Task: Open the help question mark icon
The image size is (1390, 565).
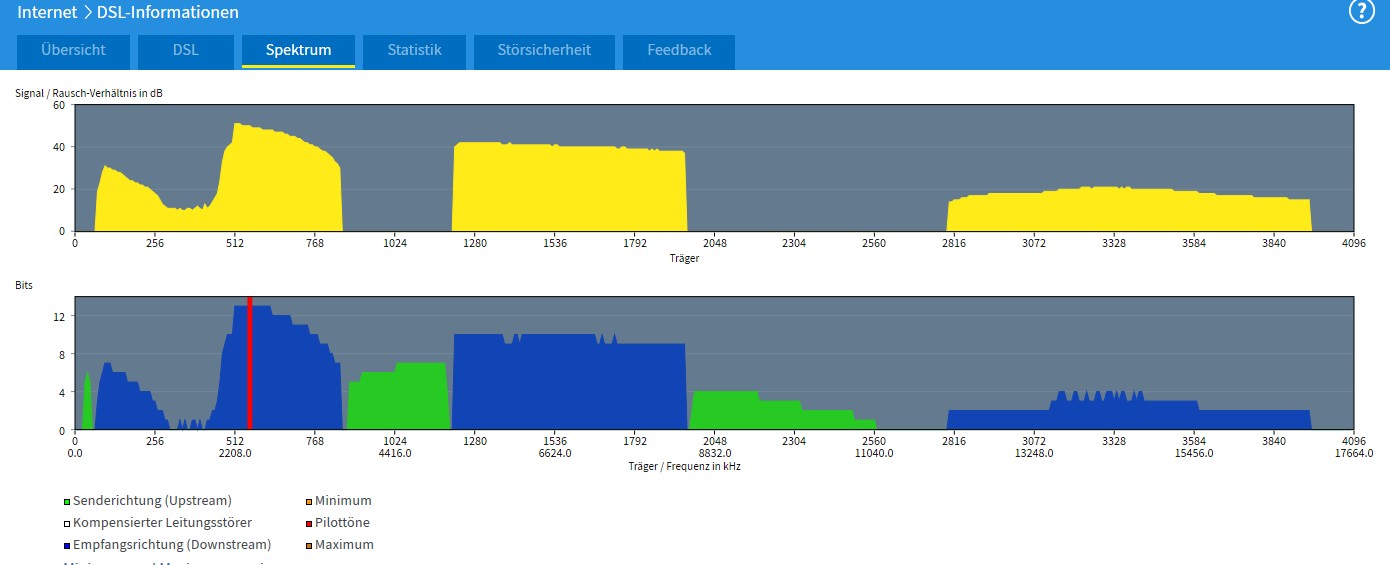Action: [1361, 12]
